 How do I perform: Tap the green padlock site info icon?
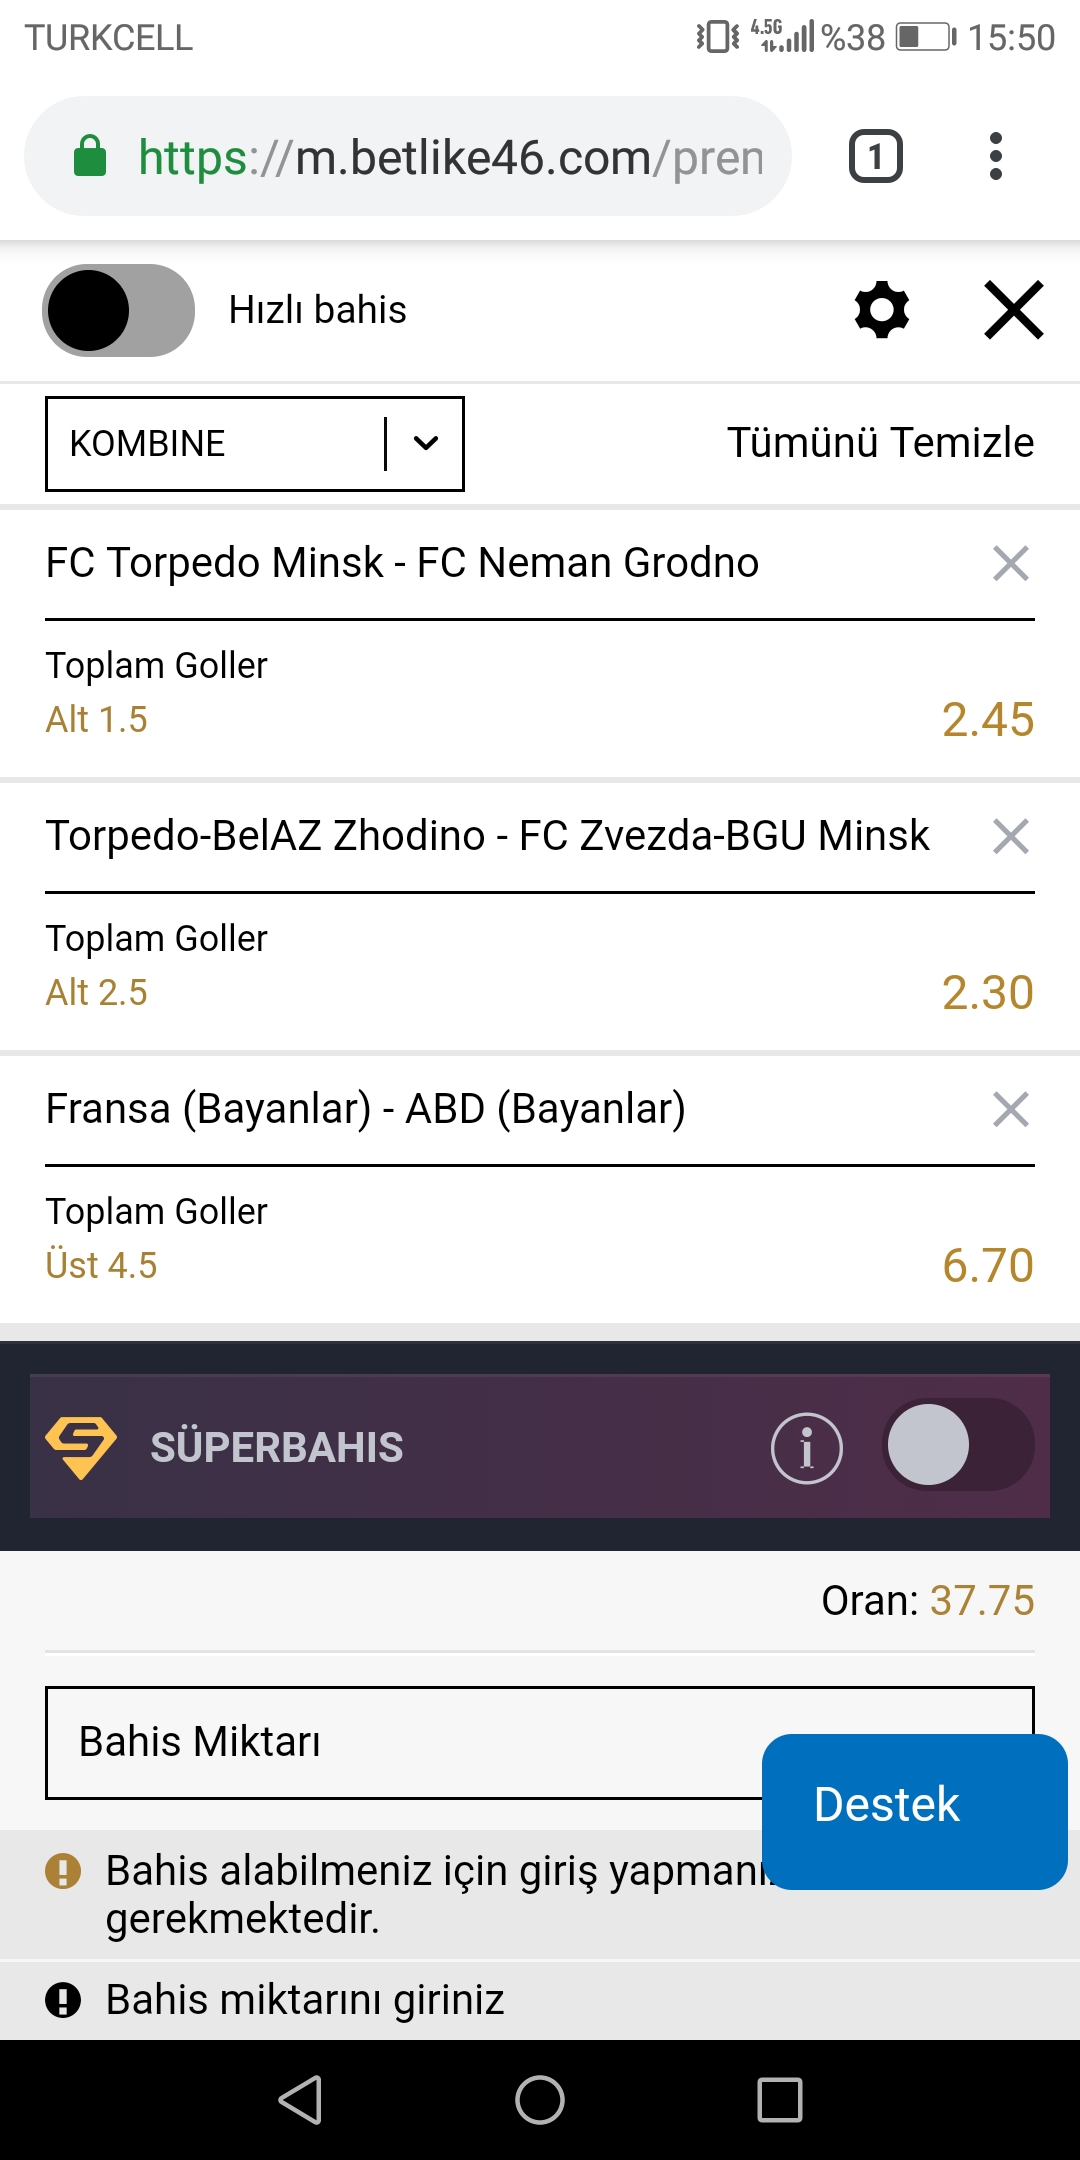tap(90, 157)
